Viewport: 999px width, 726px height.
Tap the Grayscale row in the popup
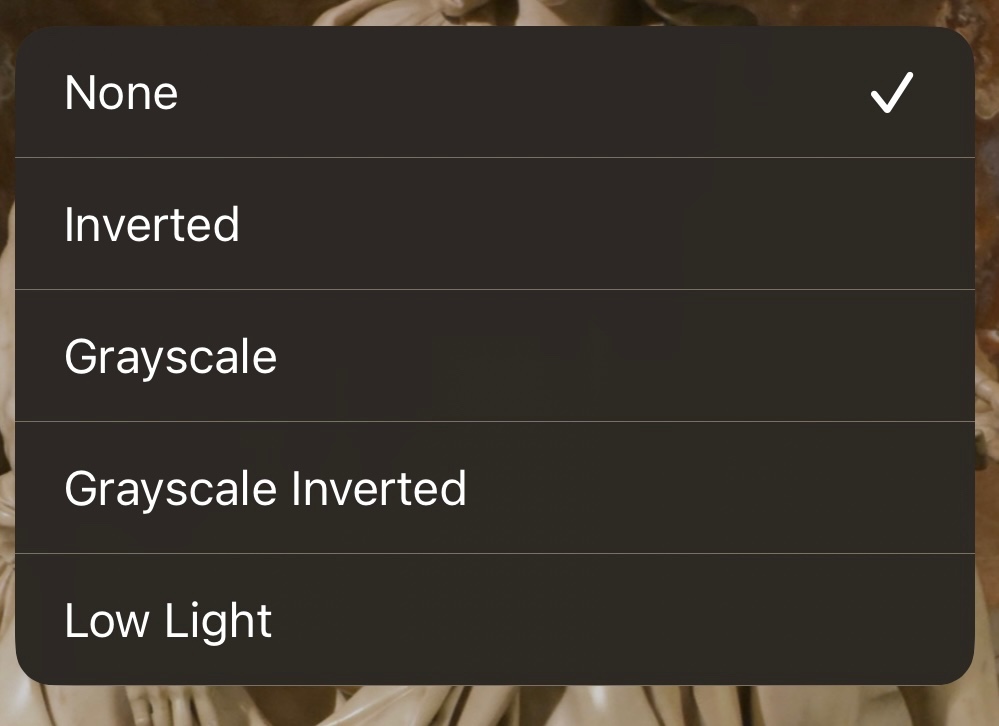[494, 356]
